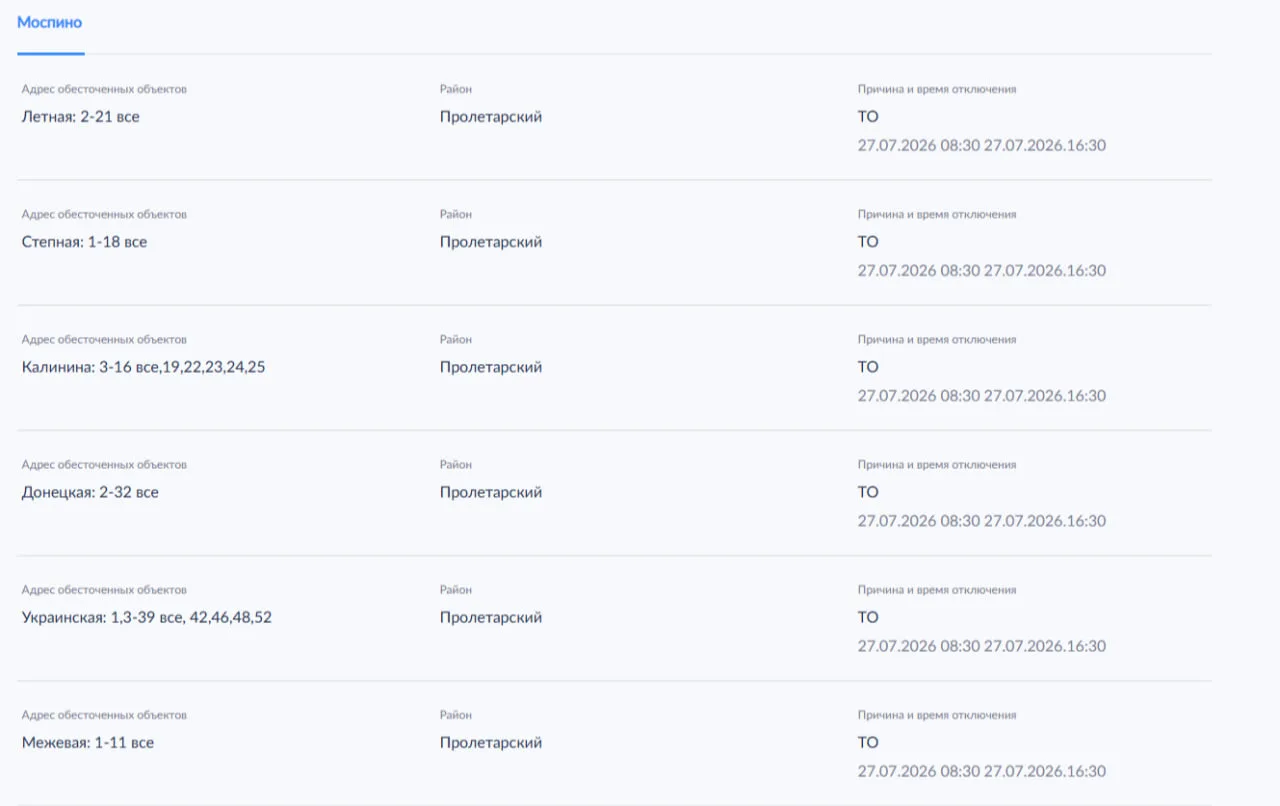Click address Степная: 1-18 все
Image resolution: width=1280 pixels, height=806 pixels.
pyautogui.click(x=84, y=242)
